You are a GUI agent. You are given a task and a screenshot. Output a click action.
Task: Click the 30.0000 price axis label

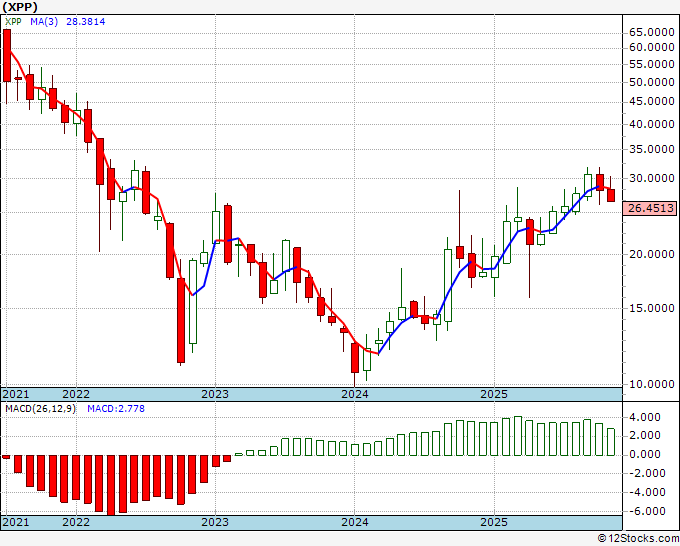tap(651, 178)
